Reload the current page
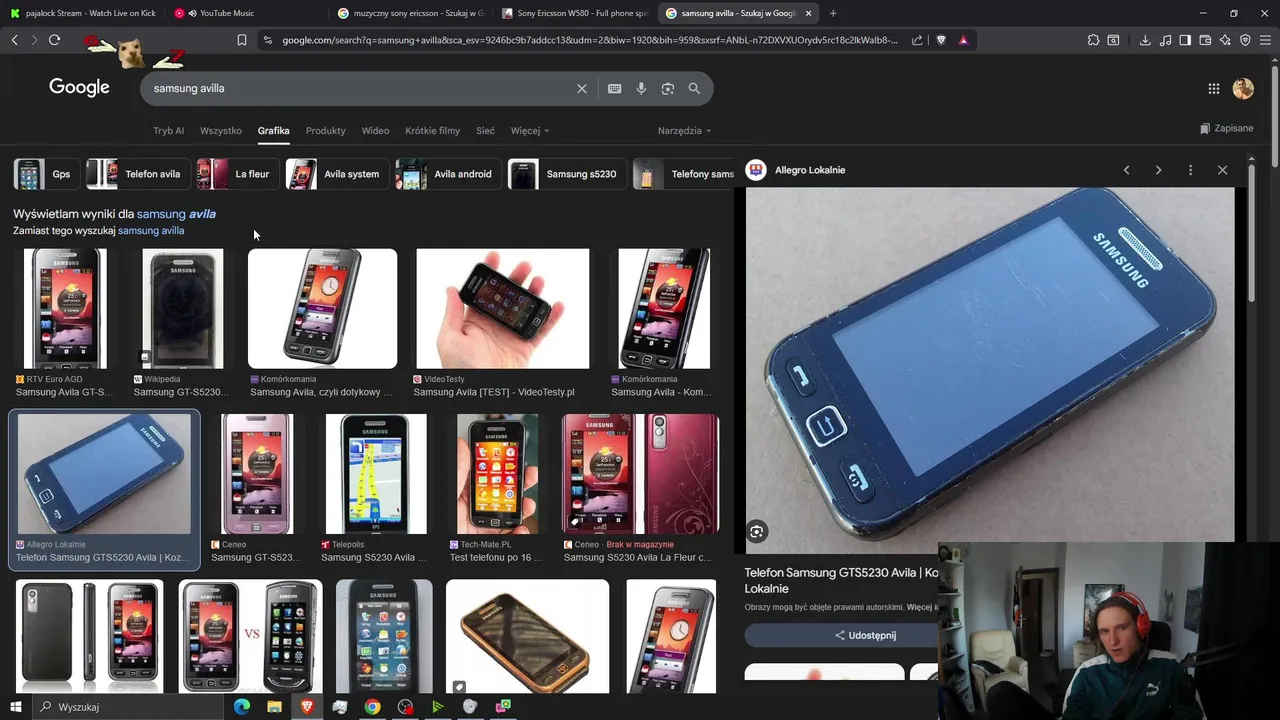 (x=54, y=40)
